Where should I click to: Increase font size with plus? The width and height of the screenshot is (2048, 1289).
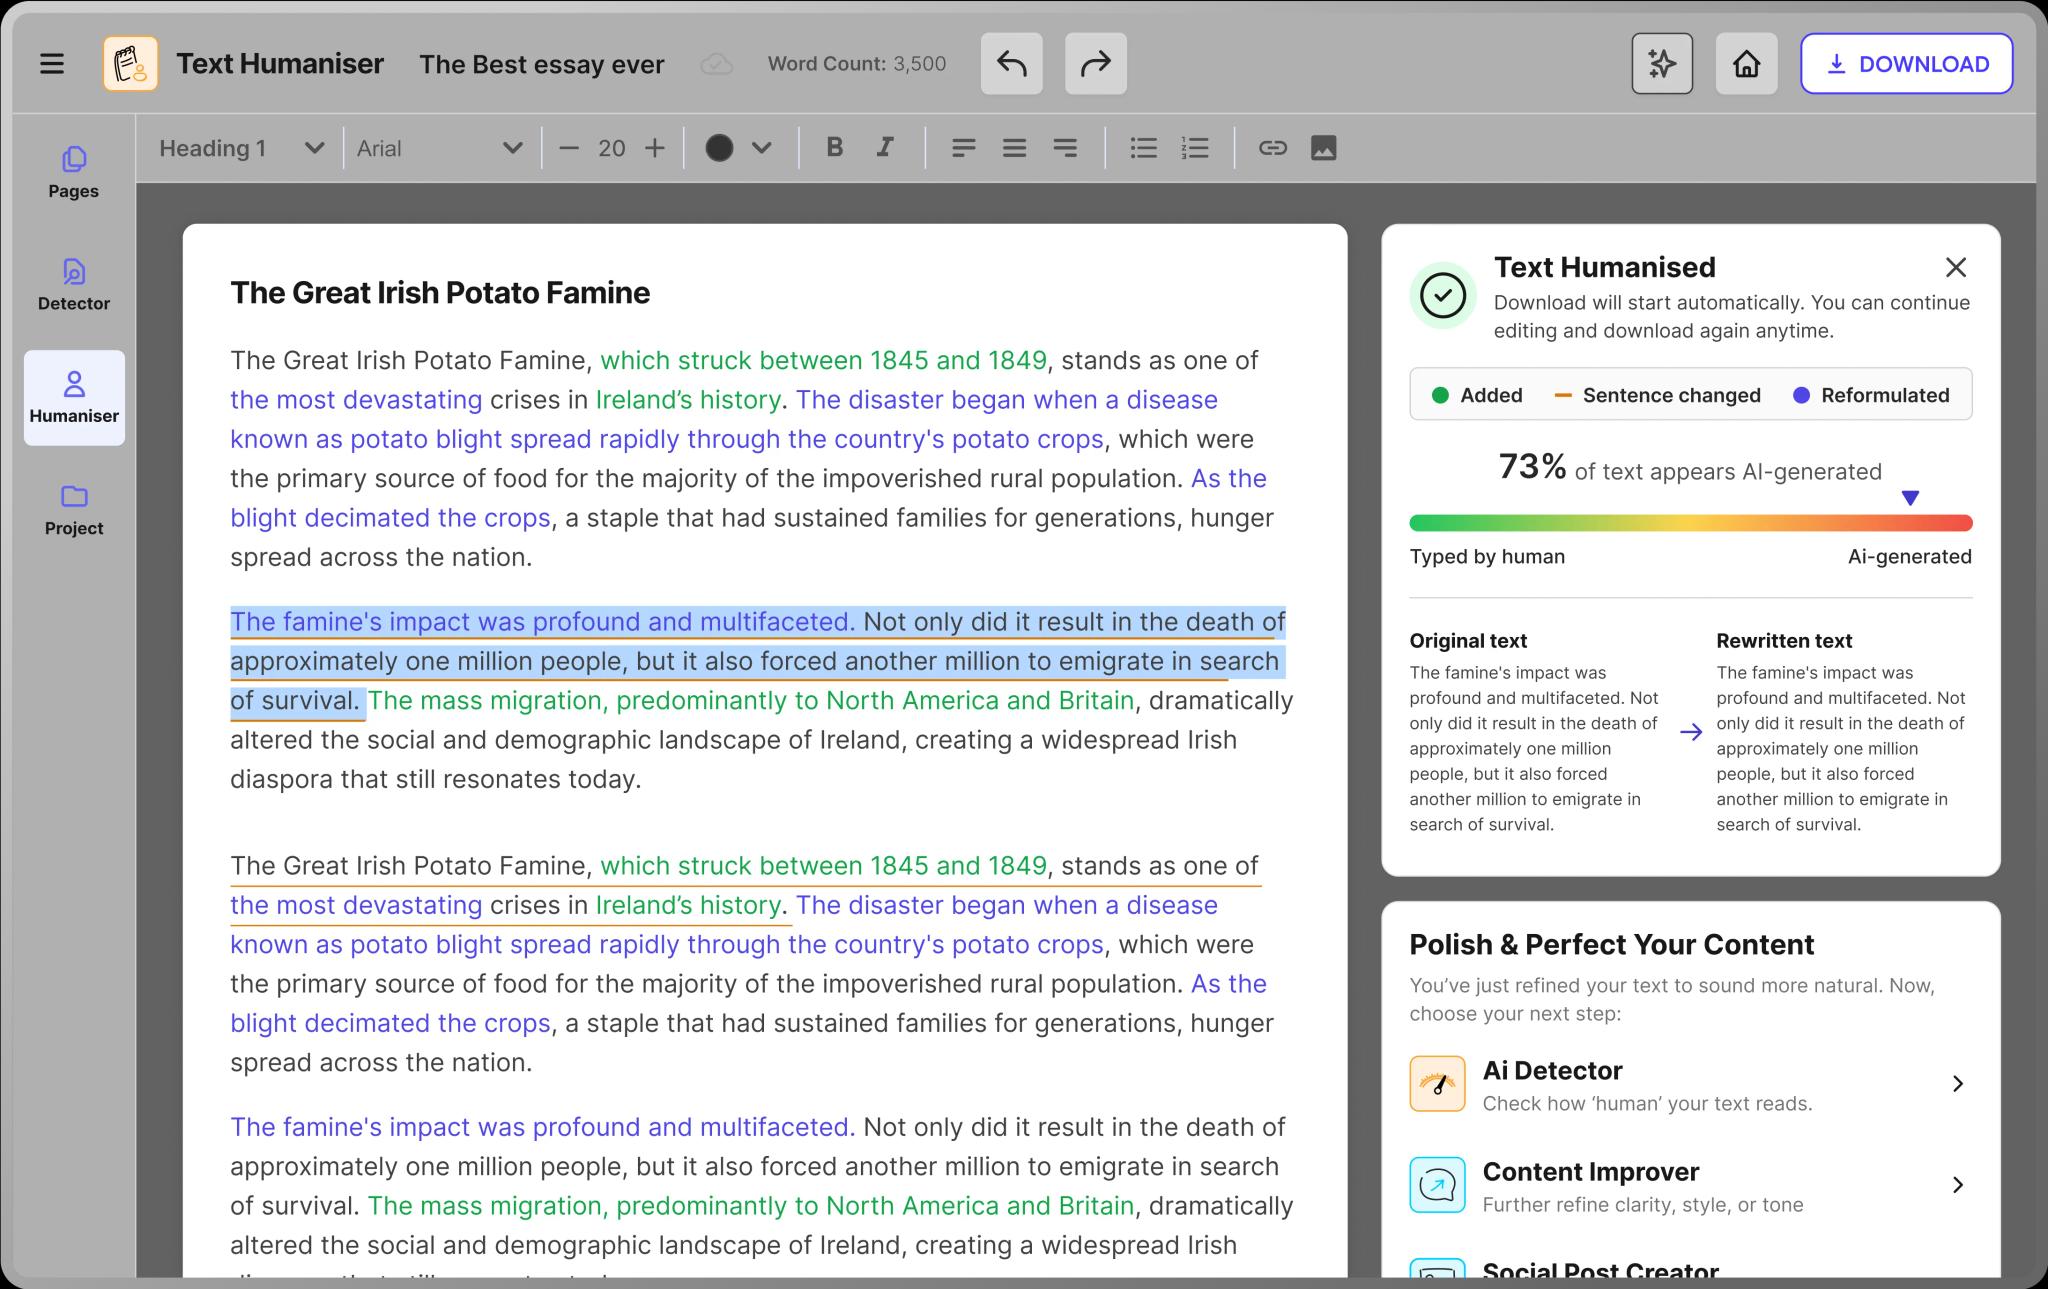(x=655, y=148)
